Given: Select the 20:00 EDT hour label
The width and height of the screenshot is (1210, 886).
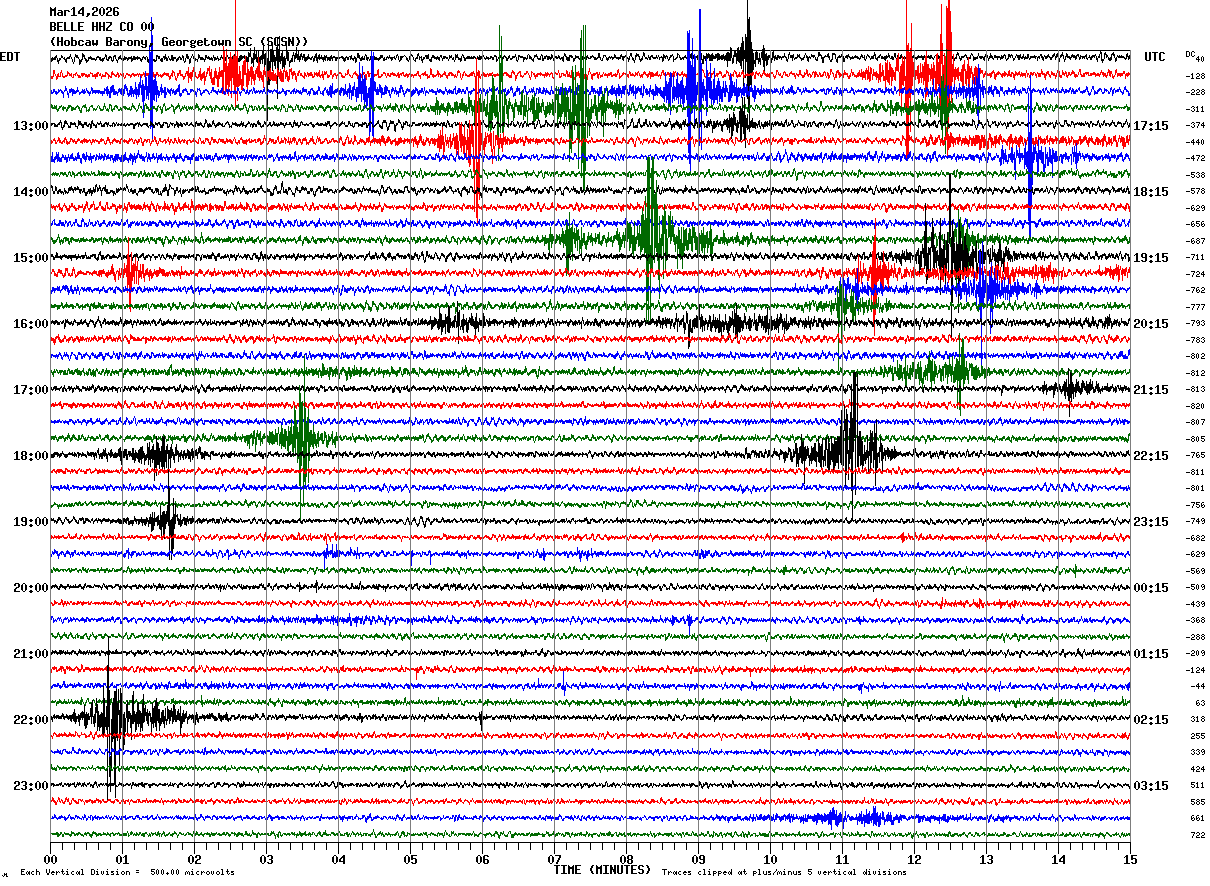Looking at the screenshot, I should coord(31,587).
